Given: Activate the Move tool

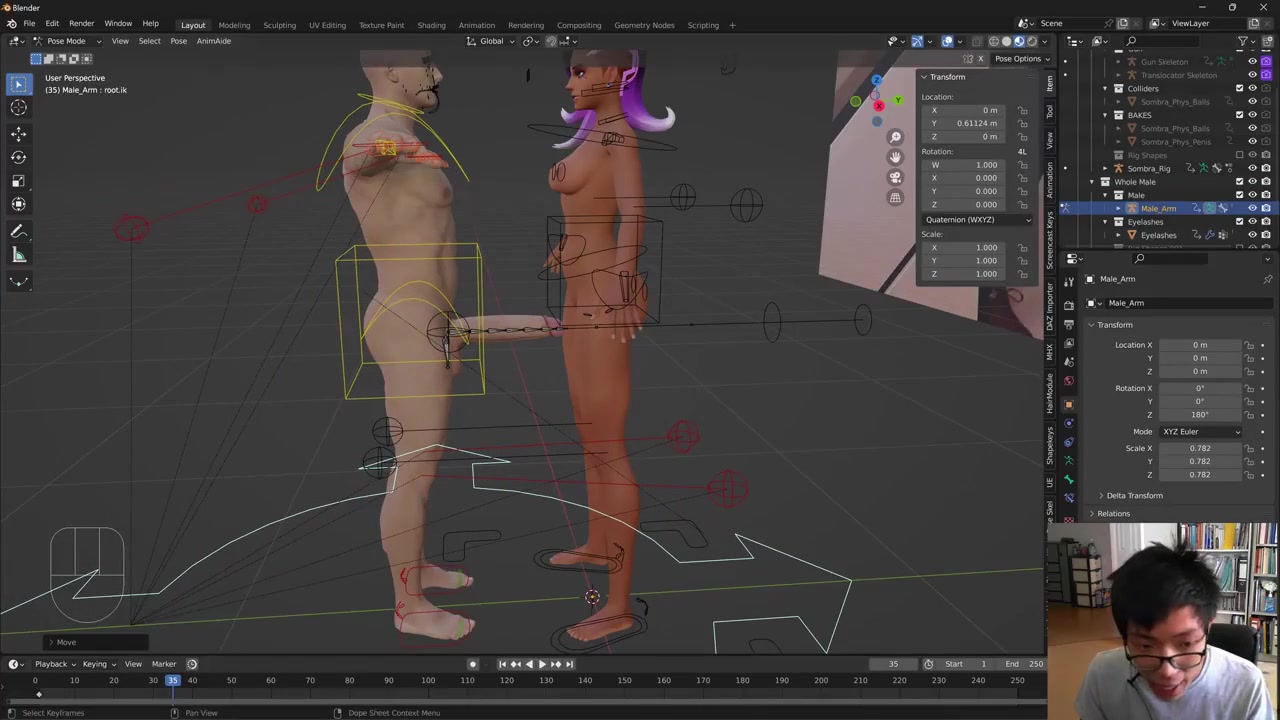Looking at the screenshot, I should 18,133.
